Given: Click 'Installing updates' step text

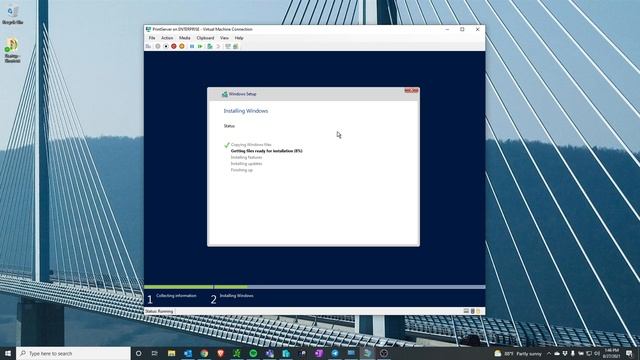Looking at the screenshot, I should click(247, 164).
